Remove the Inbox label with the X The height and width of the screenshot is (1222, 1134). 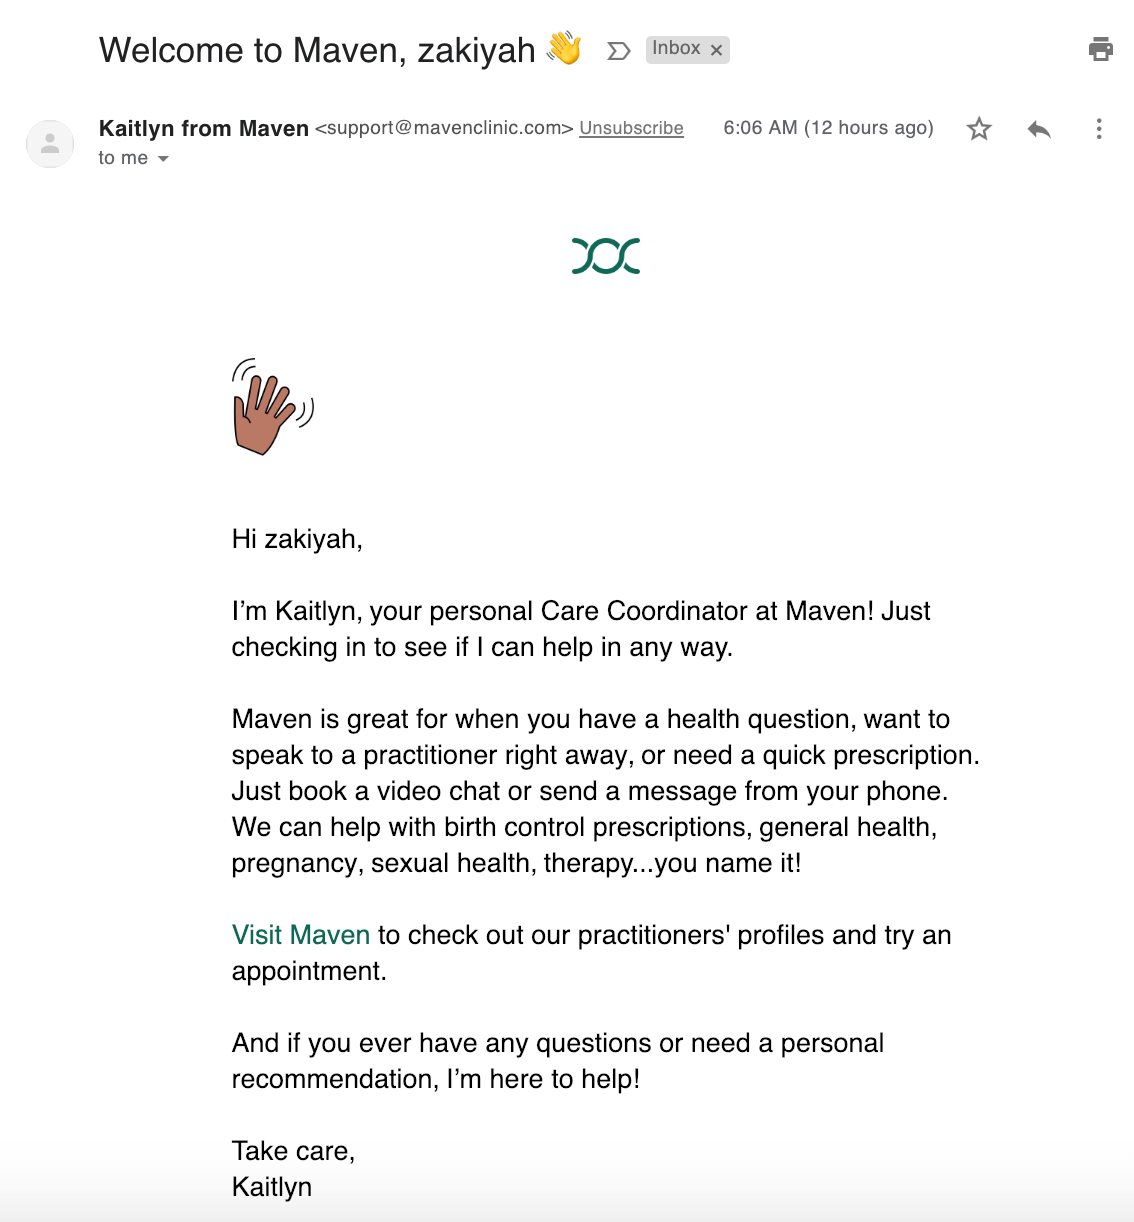coord(716,50)
